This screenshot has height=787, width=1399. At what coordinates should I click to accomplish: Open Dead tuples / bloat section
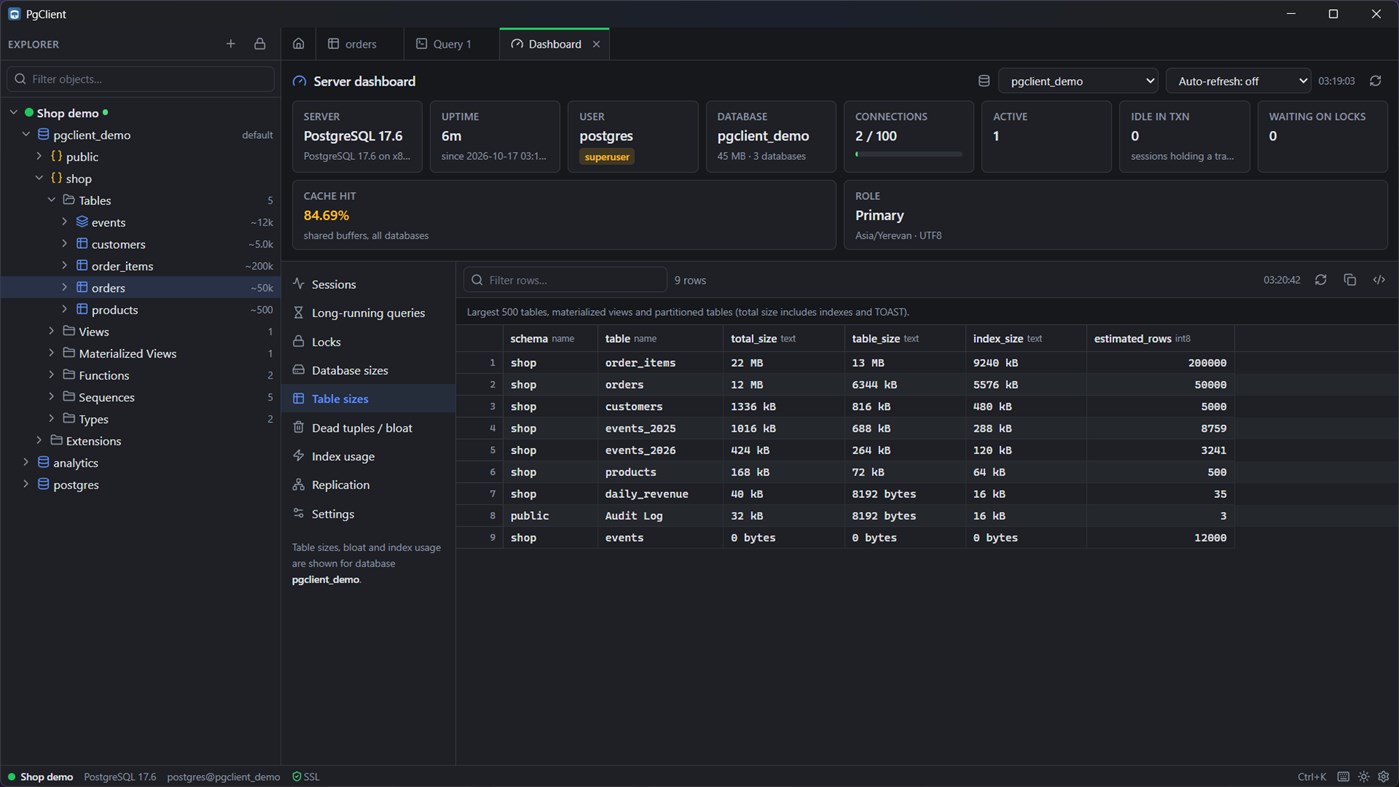[369, 428]
